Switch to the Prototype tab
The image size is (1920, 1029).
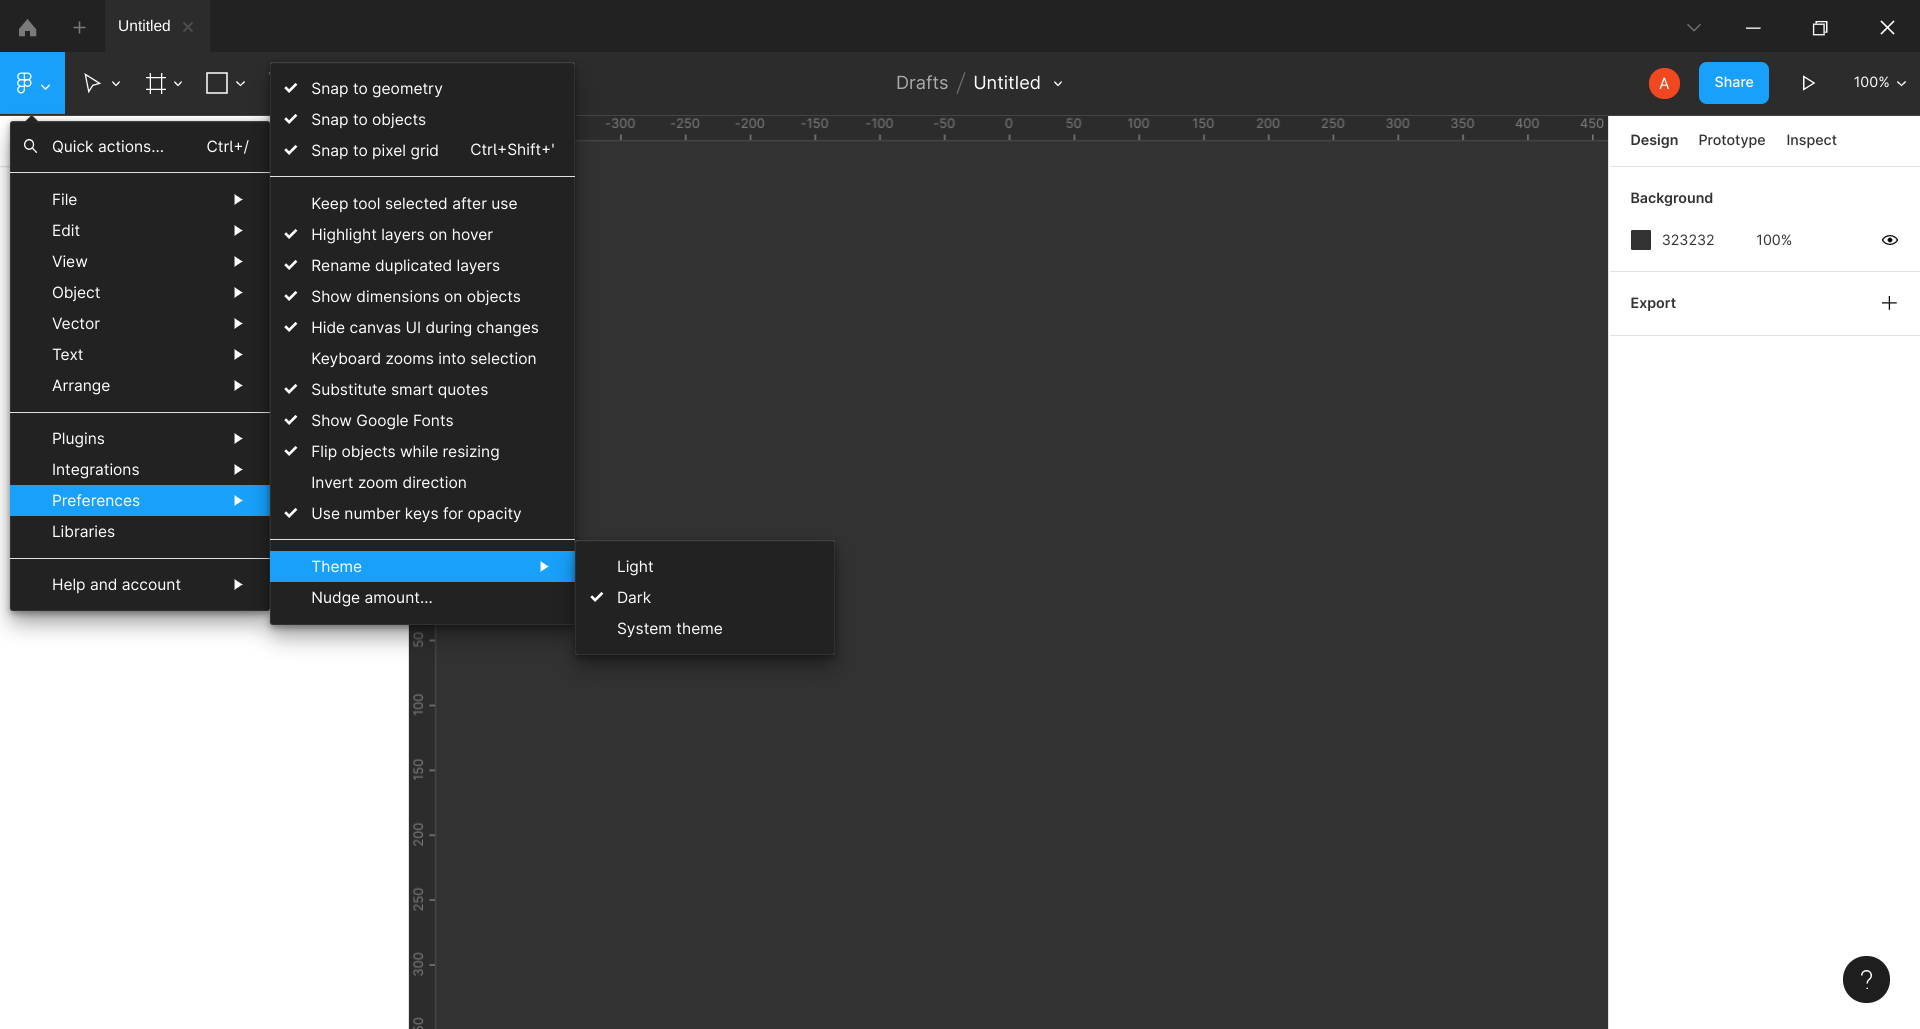[x=1731, y=140]
